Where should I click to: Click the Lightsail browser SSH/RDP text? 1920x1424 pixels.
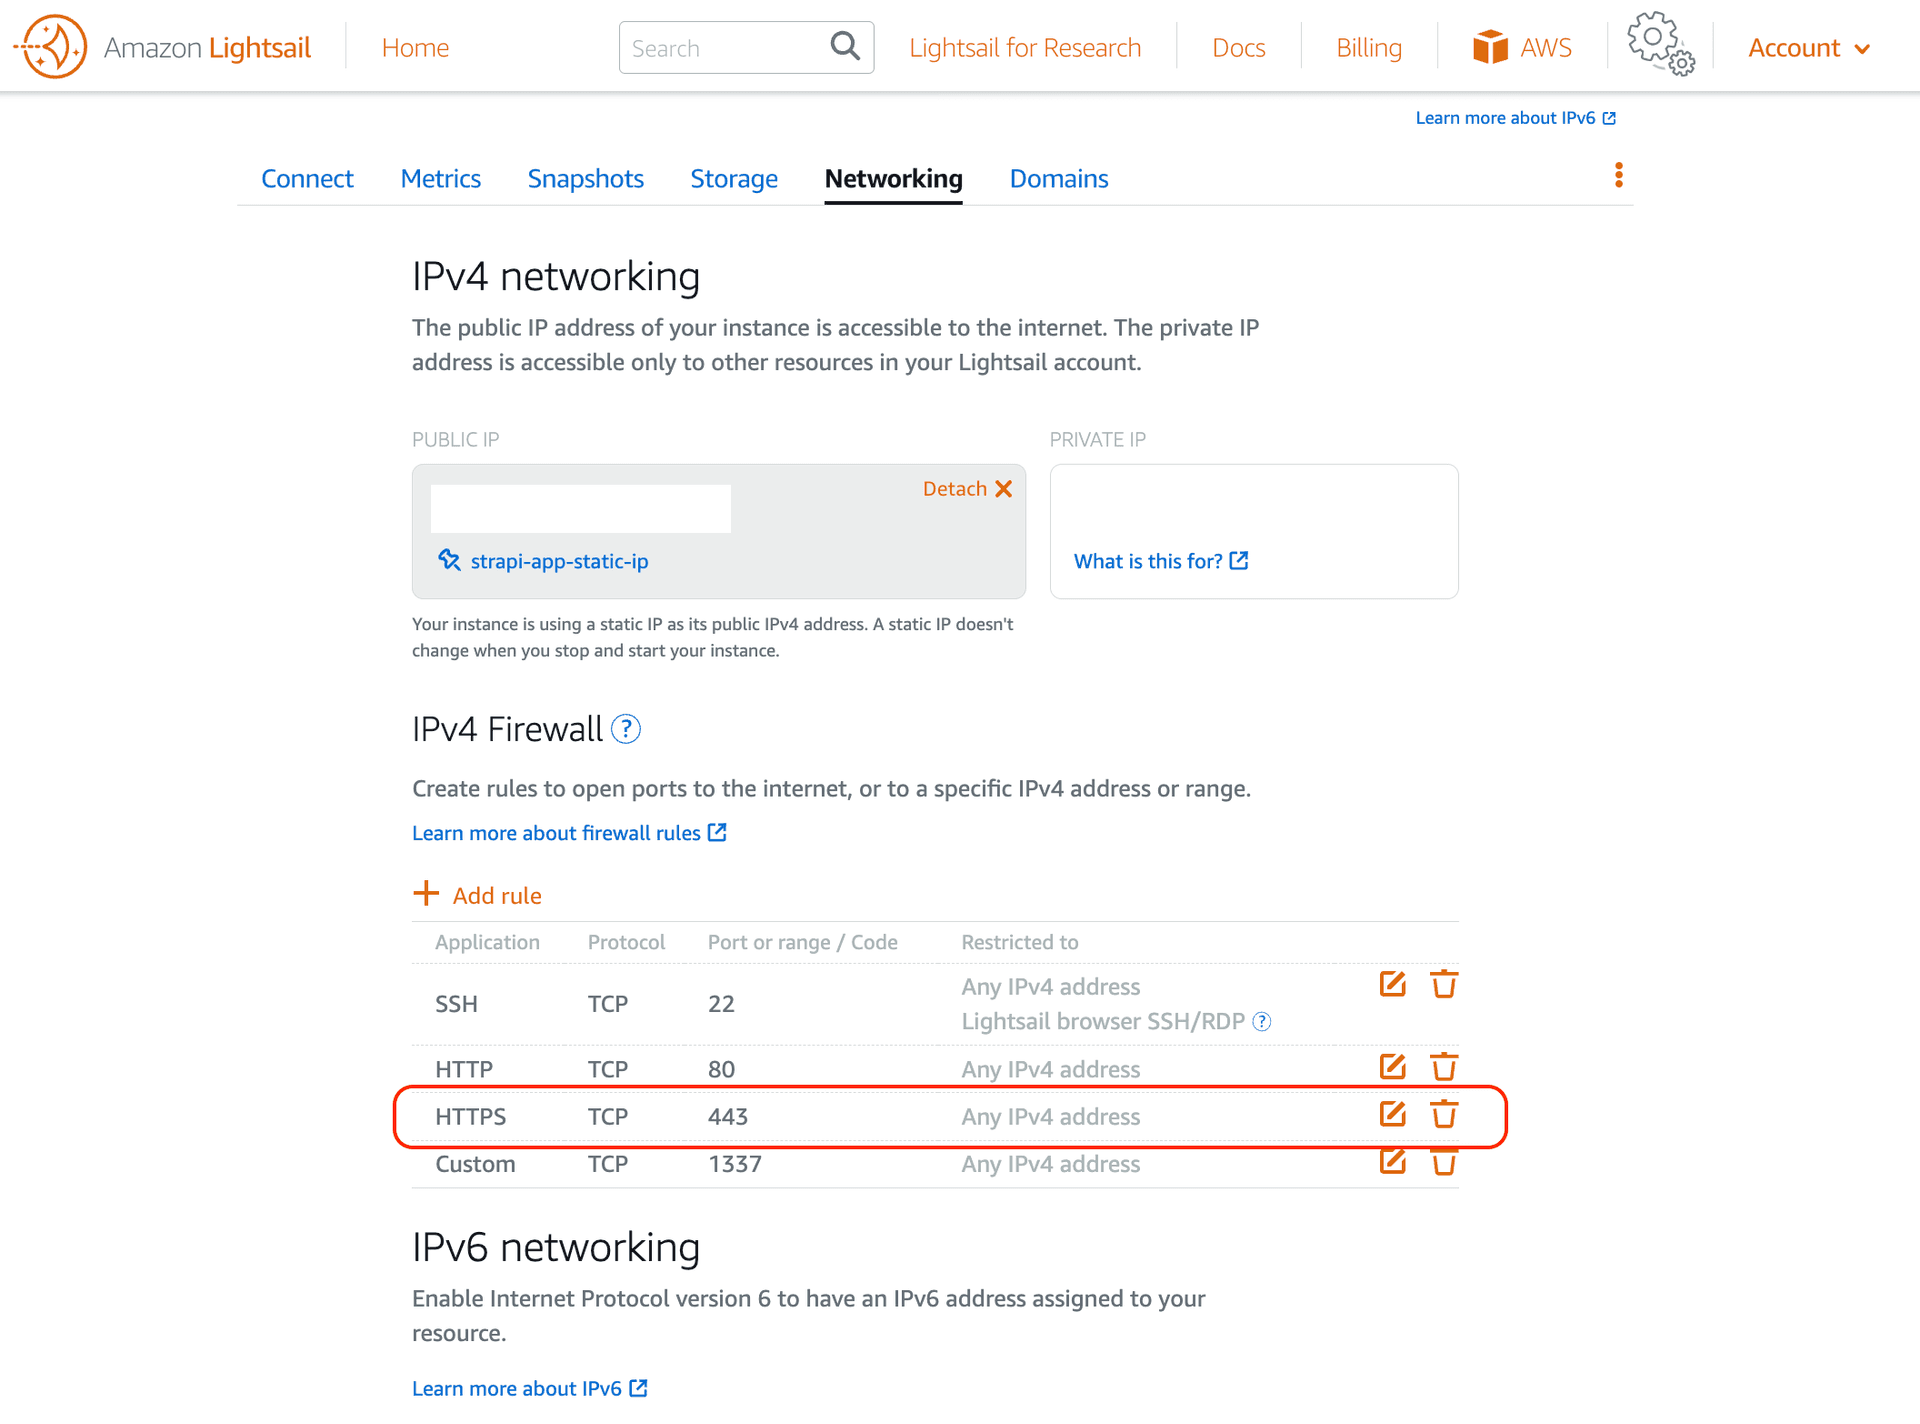coord(1103,1021)
